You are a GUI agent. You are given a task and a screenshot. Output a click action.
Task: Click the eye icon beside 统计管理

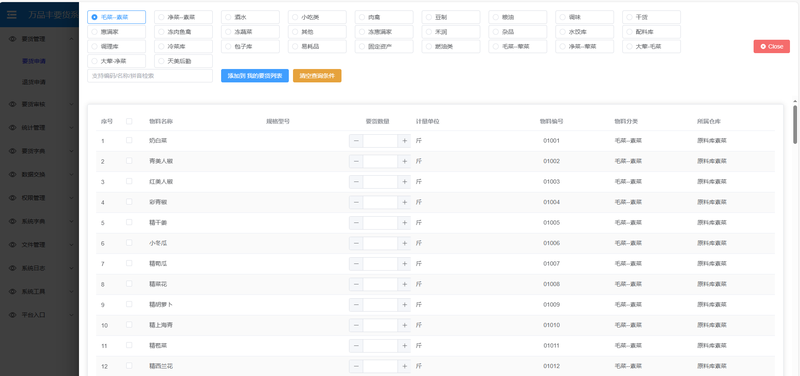pos(13,128)
